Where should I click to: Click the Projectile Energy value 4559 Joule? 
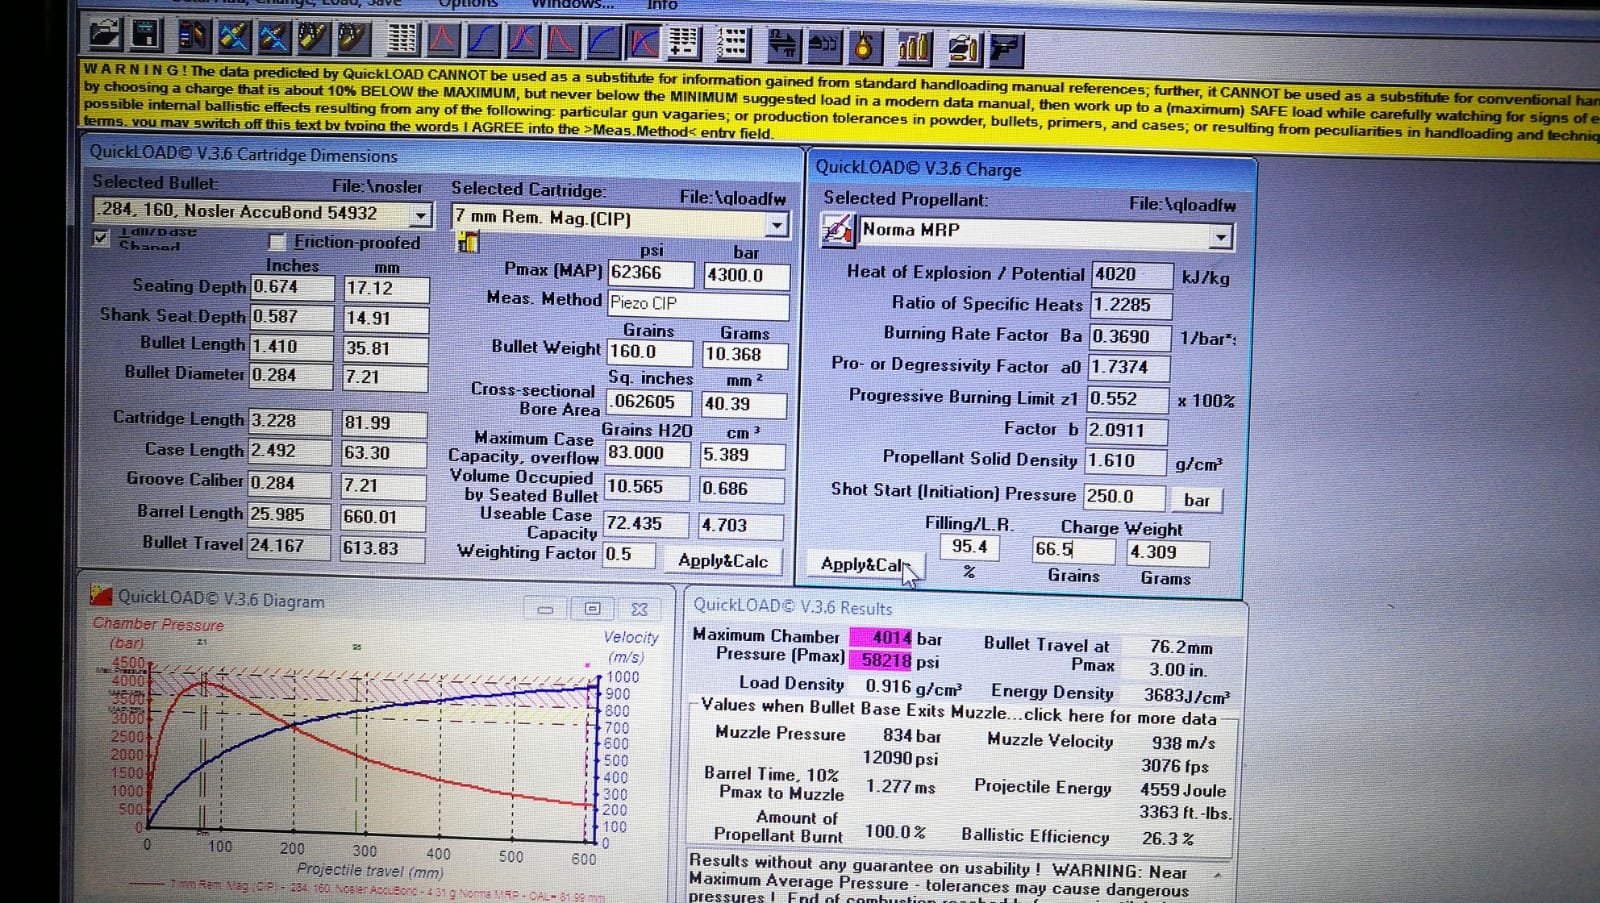coord(1182,790)
